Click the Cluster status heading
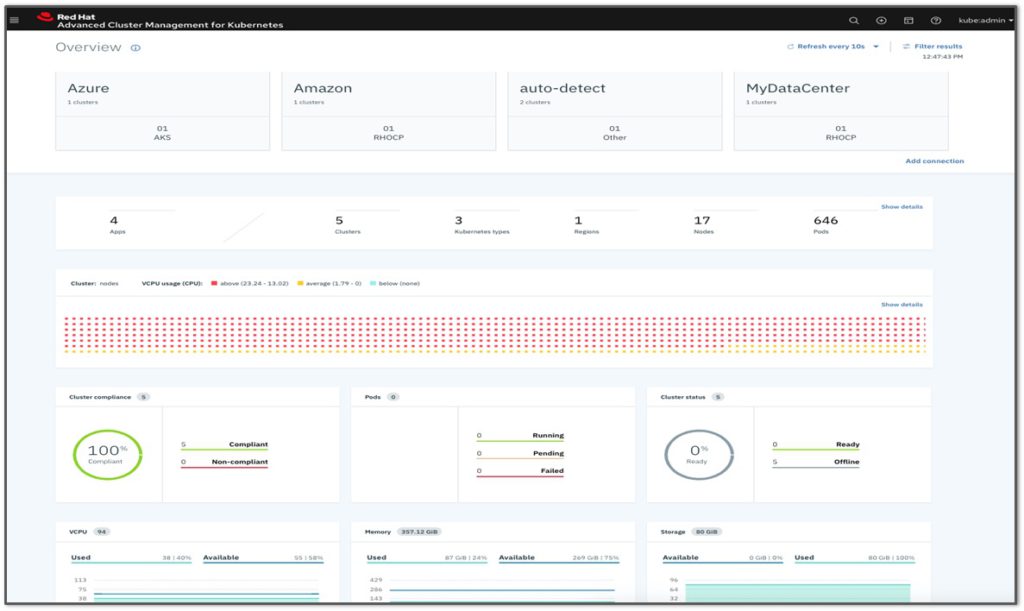 click(x=682, y=397)
